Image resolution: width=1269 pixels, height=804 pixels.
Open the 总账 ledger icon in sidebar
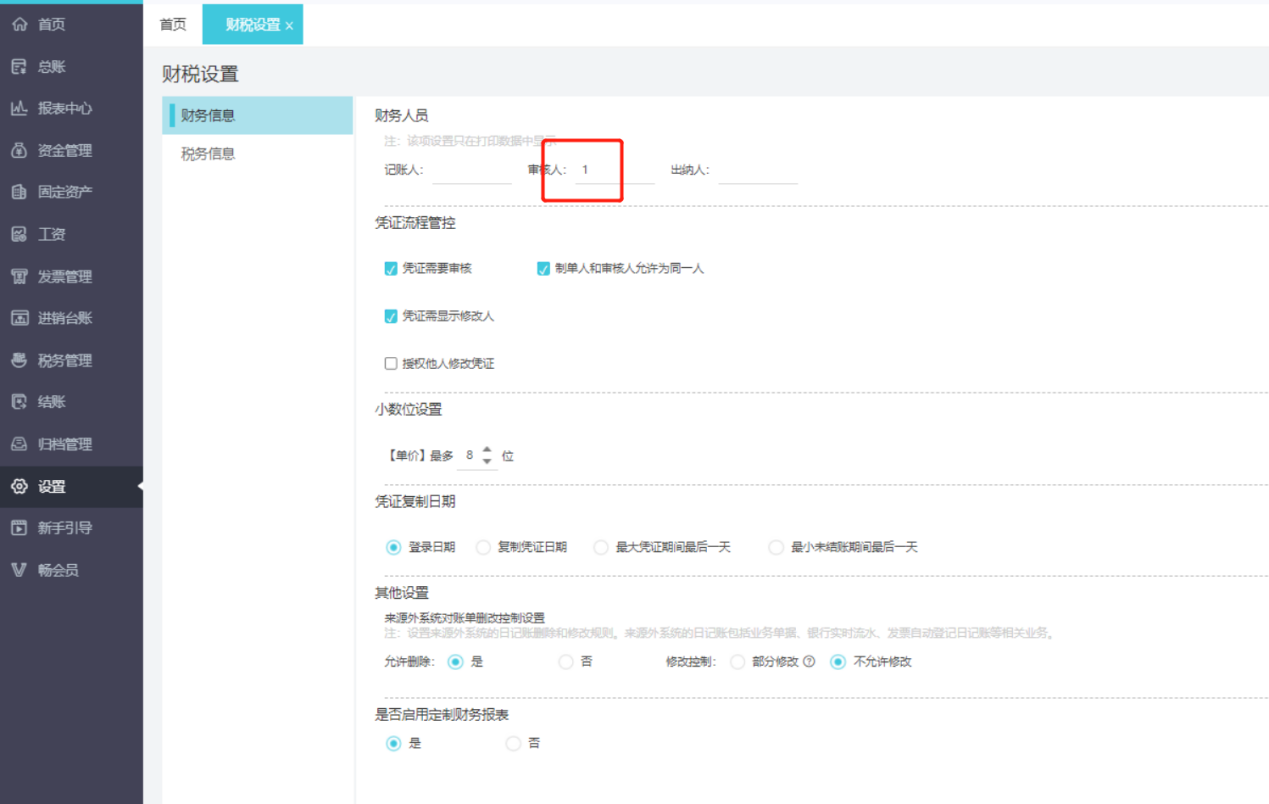tap(19, 67)
